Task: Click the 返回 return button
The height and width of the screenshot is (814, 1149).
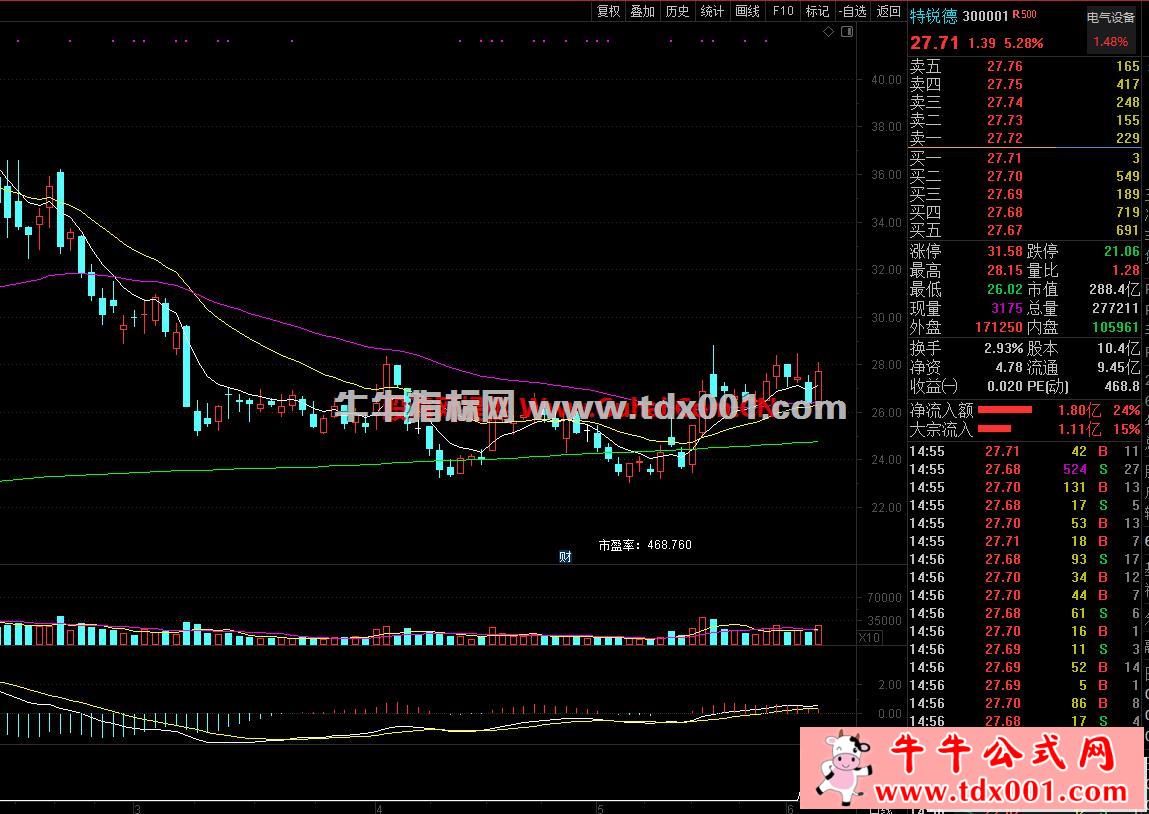Action: [x=889, y=11]
